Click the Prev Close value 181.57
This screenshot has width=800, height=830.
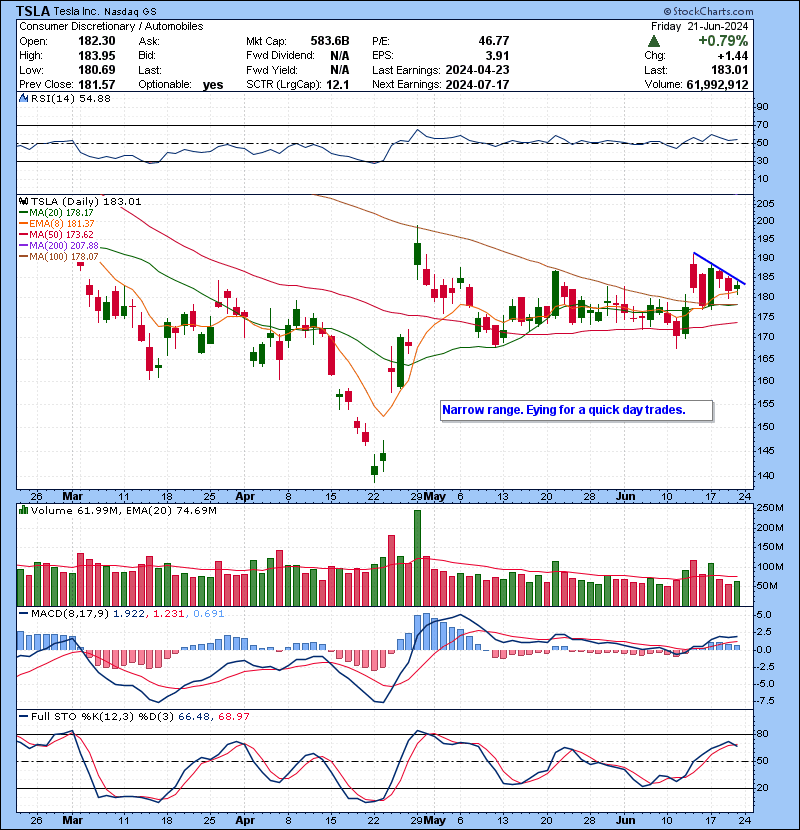(97, 85)
